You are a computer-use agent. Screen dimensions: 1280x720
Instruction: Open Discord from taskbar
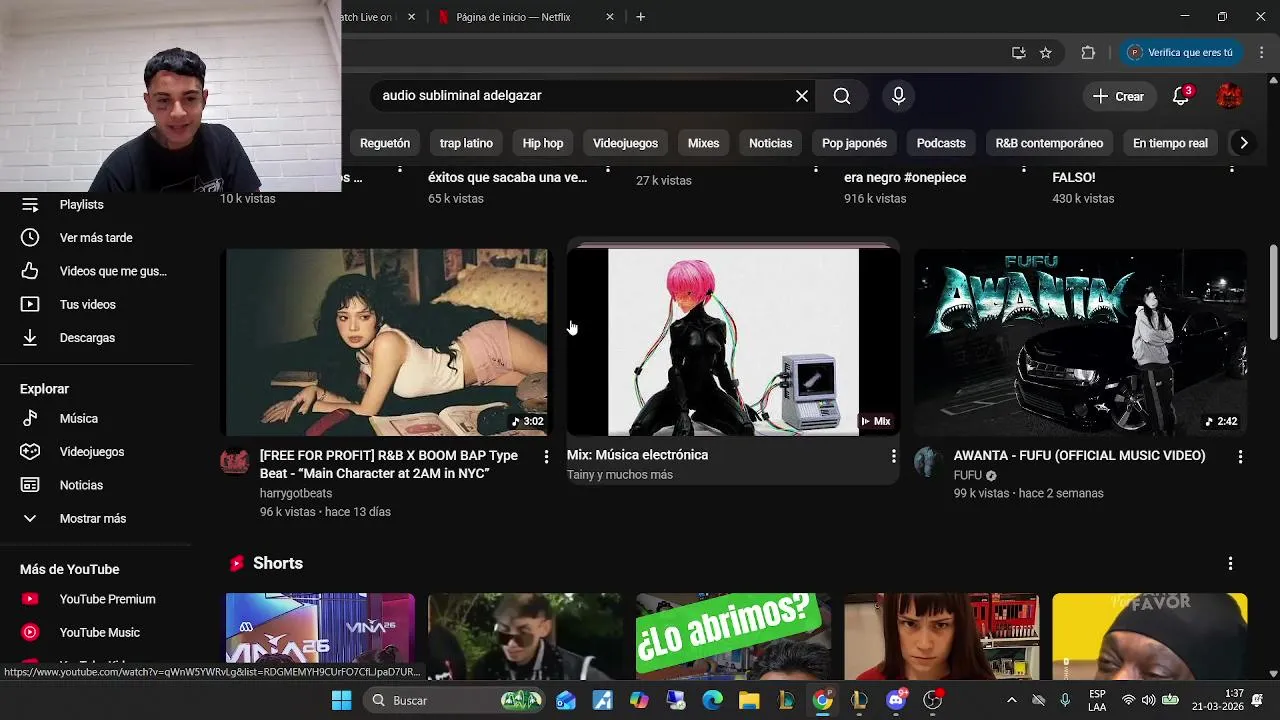(896, 700)
